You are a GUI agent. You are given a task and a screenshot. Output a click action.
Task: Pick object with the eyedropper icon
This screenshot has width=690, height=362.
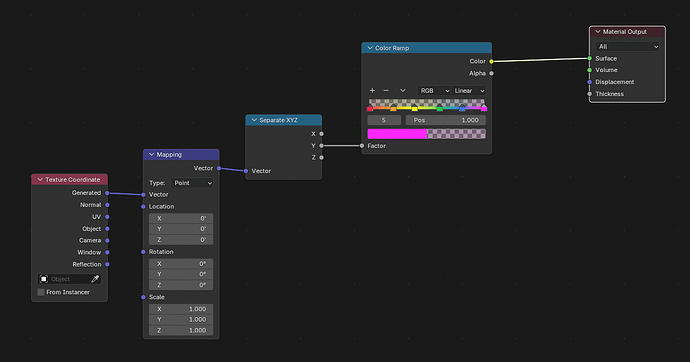click(x=95, y=279)
